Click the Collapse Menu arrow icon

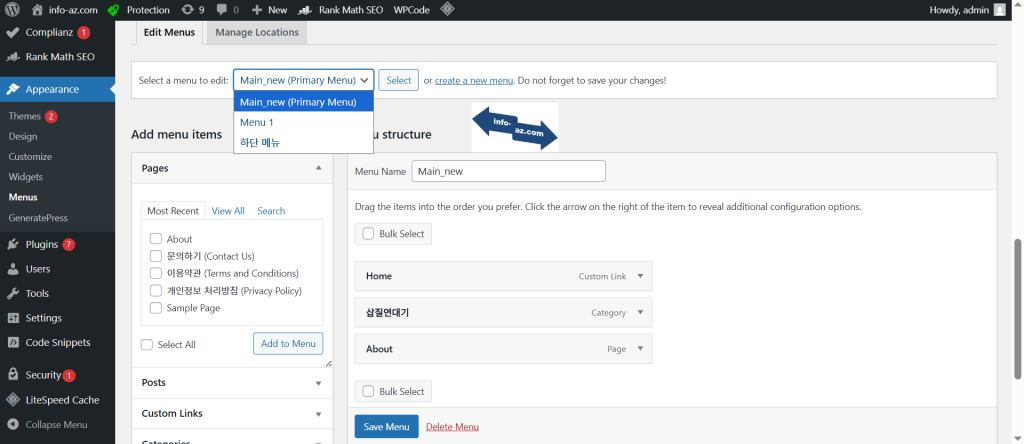[13, 424]
